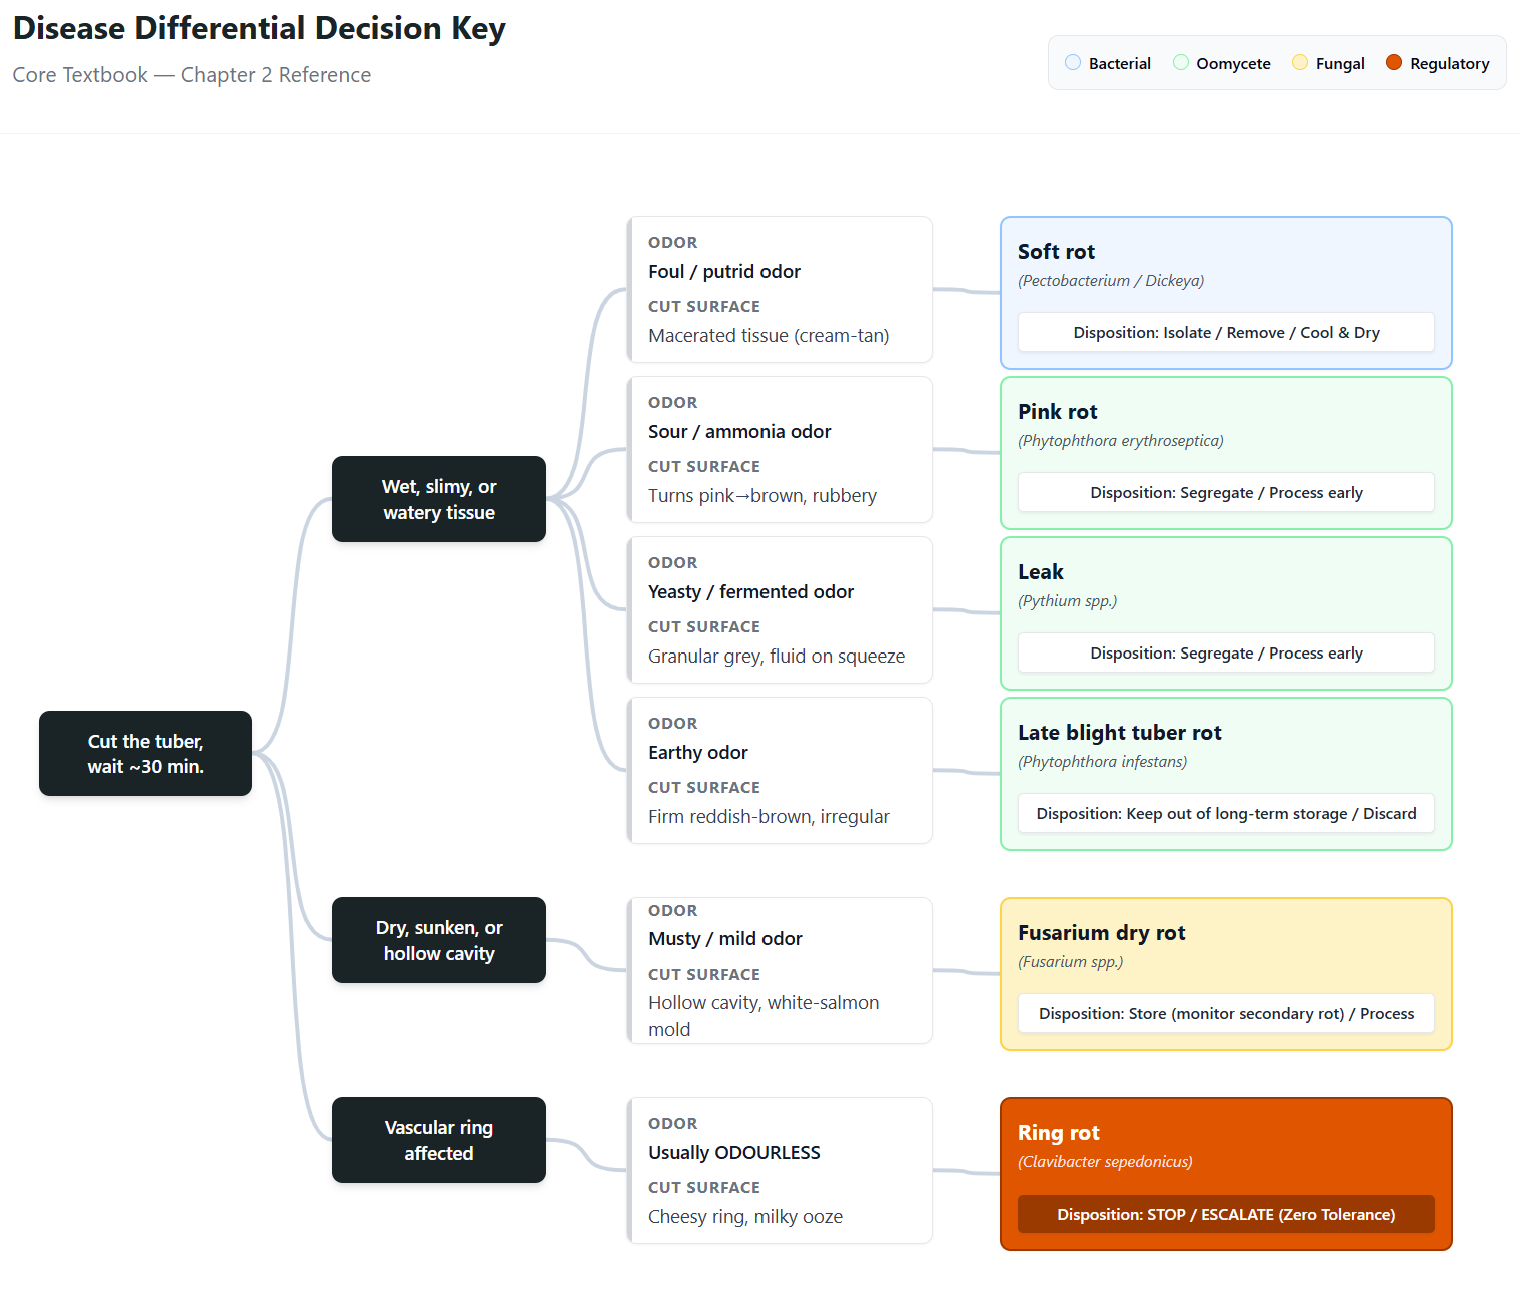Viewport: 1520px width, 1302px height.
Task: Click the 'Cut the tuber, wait ~30 min.' root node
Action: click(145, 754)
